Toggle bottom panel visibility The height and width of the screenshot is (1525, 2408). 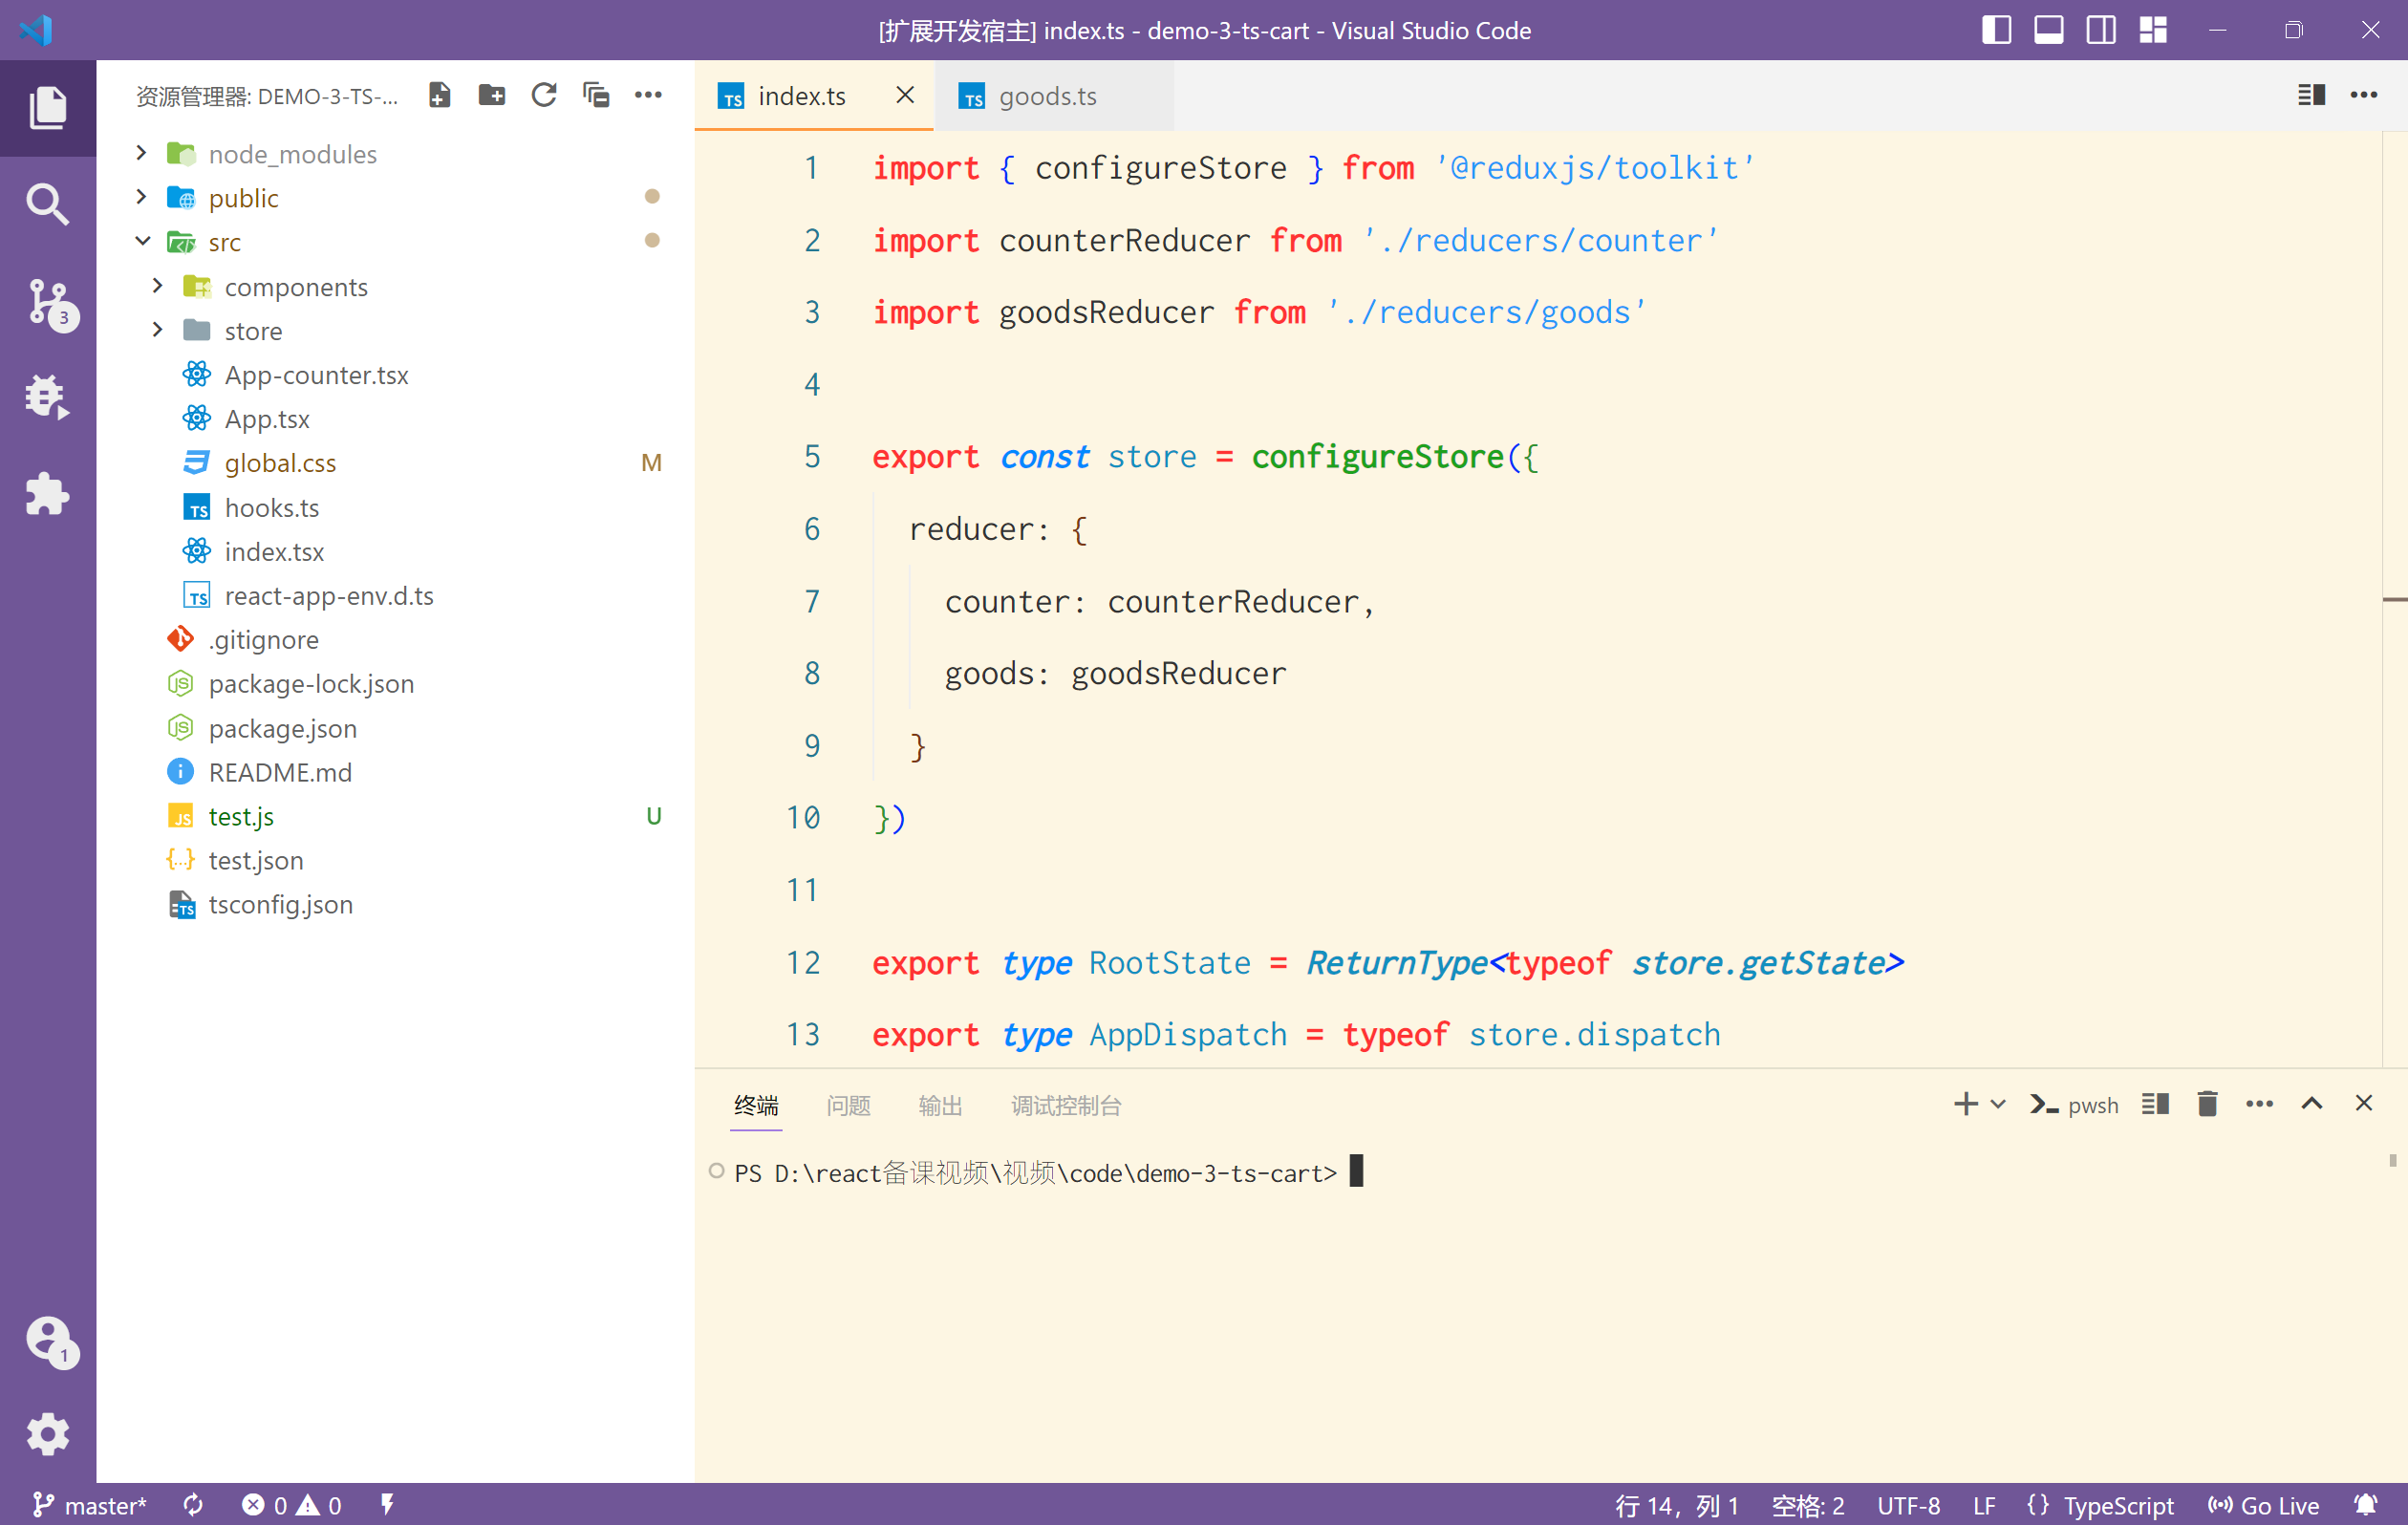point(2048,30)
